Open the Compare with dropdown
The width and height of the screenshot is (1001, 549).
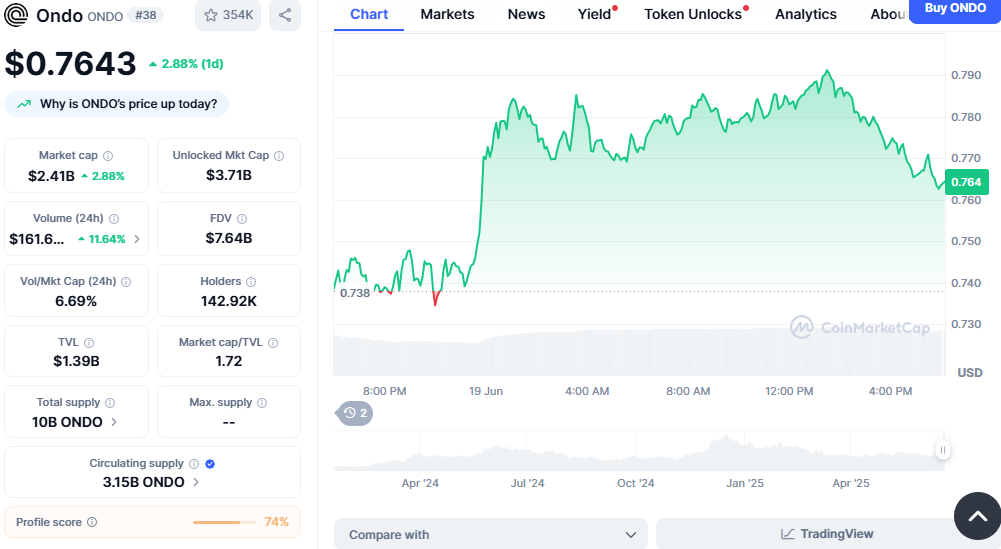491,534
